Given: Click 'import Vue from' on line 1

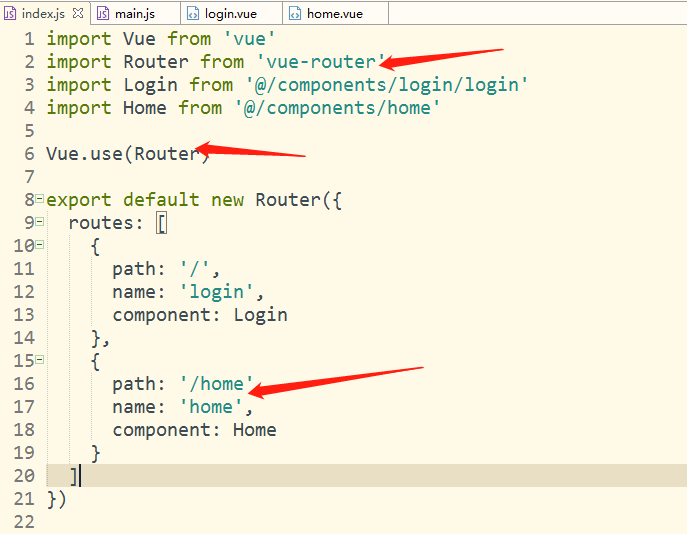Looking at the screenshot, I should (x=129, y=39).
